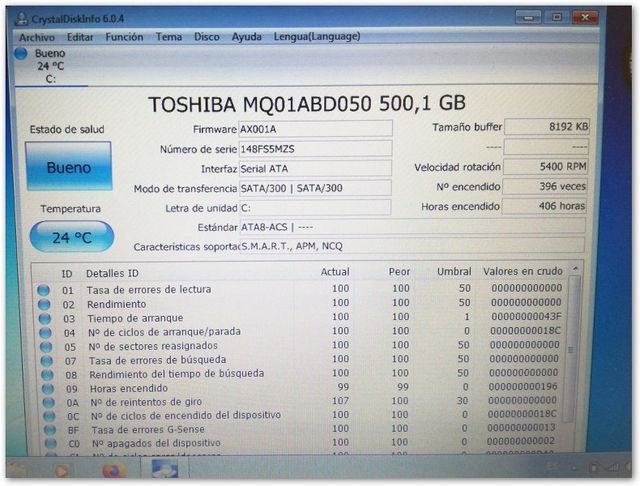Click the power-on hours field 406 horas

(544, 206)
